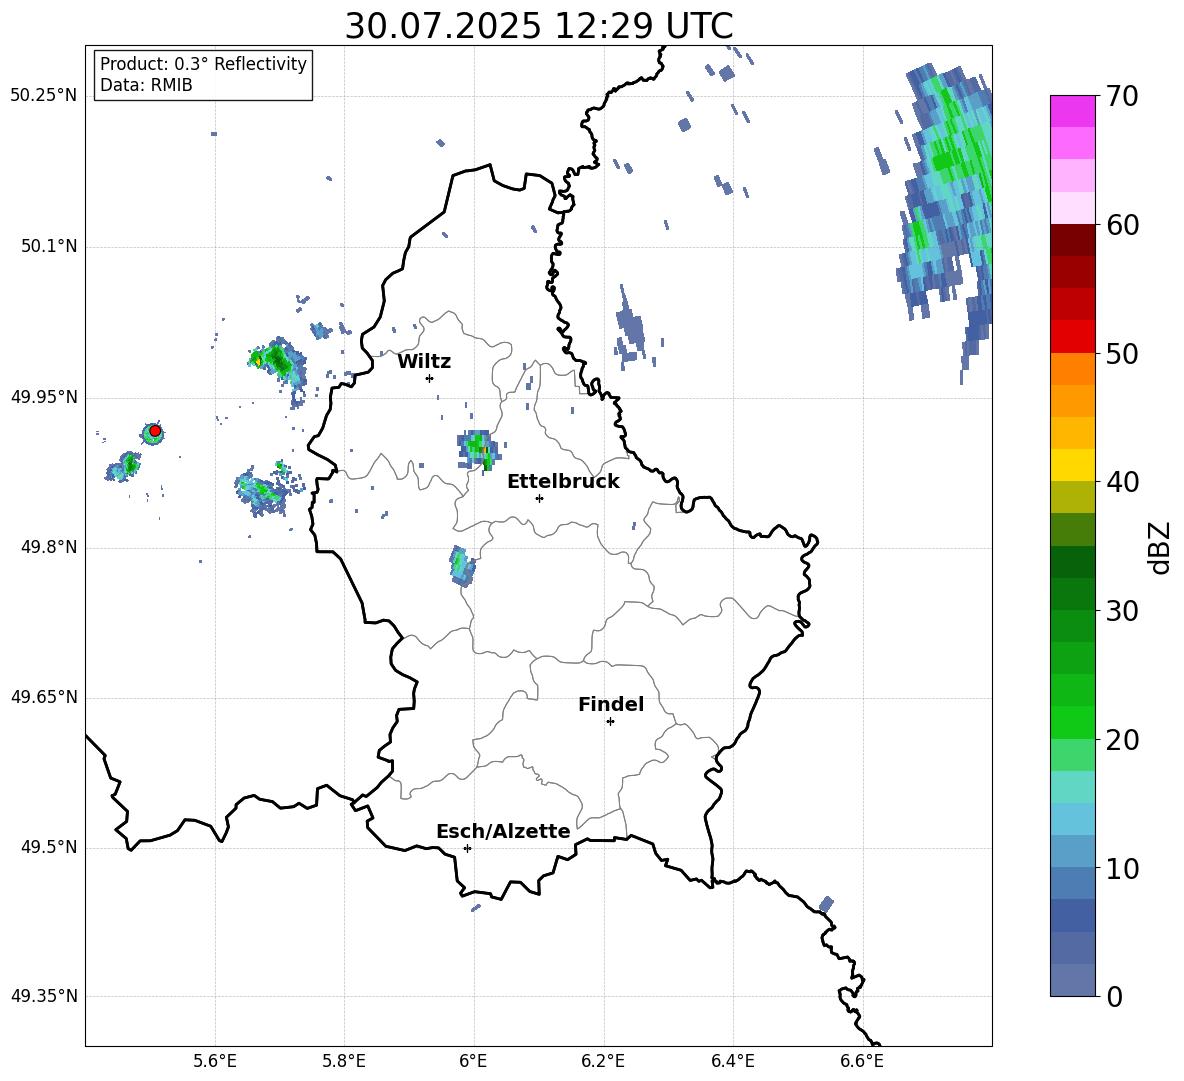Click the 50.1°N latitude label

pos(48,247)
